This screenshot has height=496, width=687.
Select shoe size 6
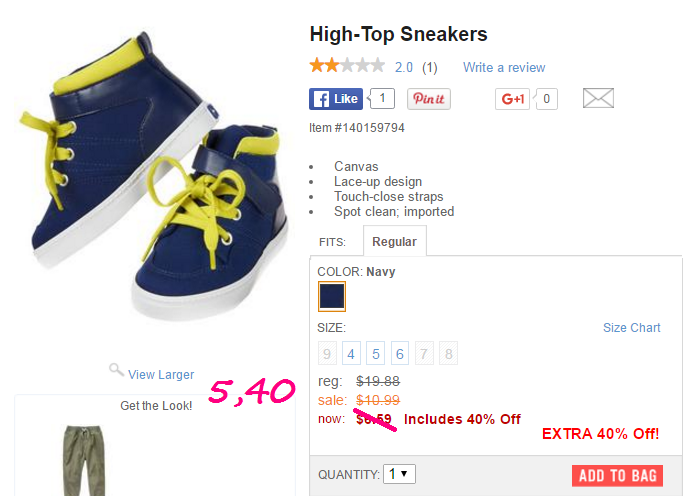400,353
